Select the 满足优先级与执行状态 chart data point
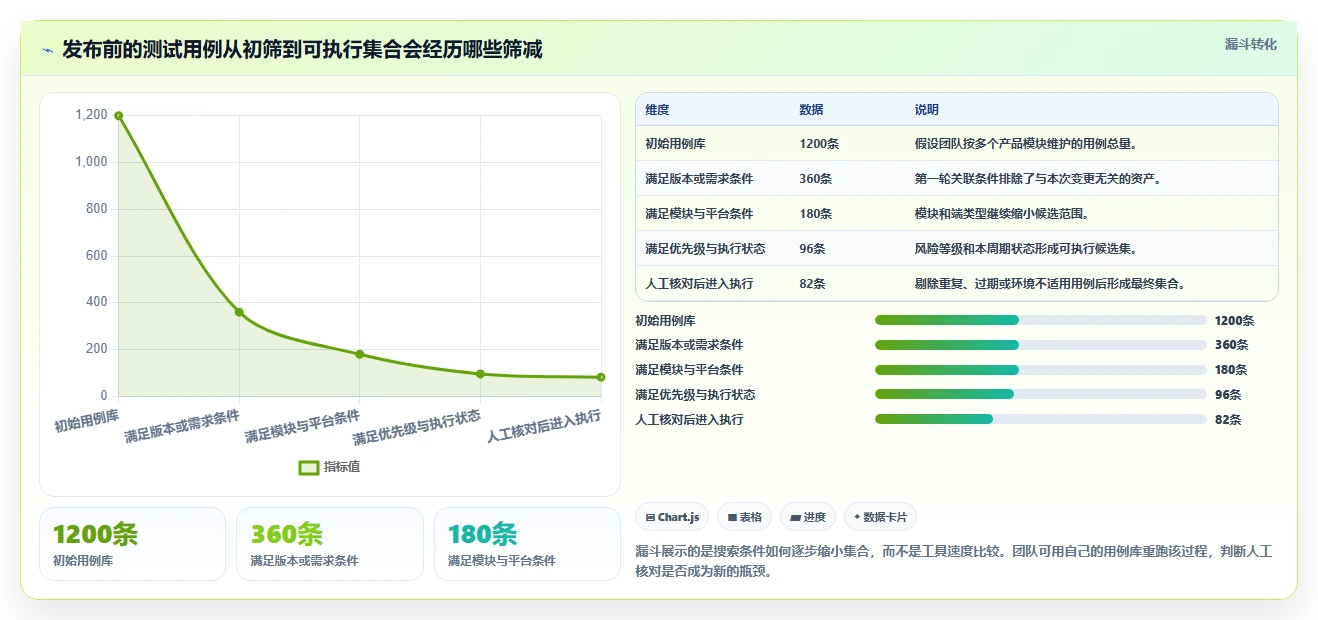 click(x=480, y=374)
